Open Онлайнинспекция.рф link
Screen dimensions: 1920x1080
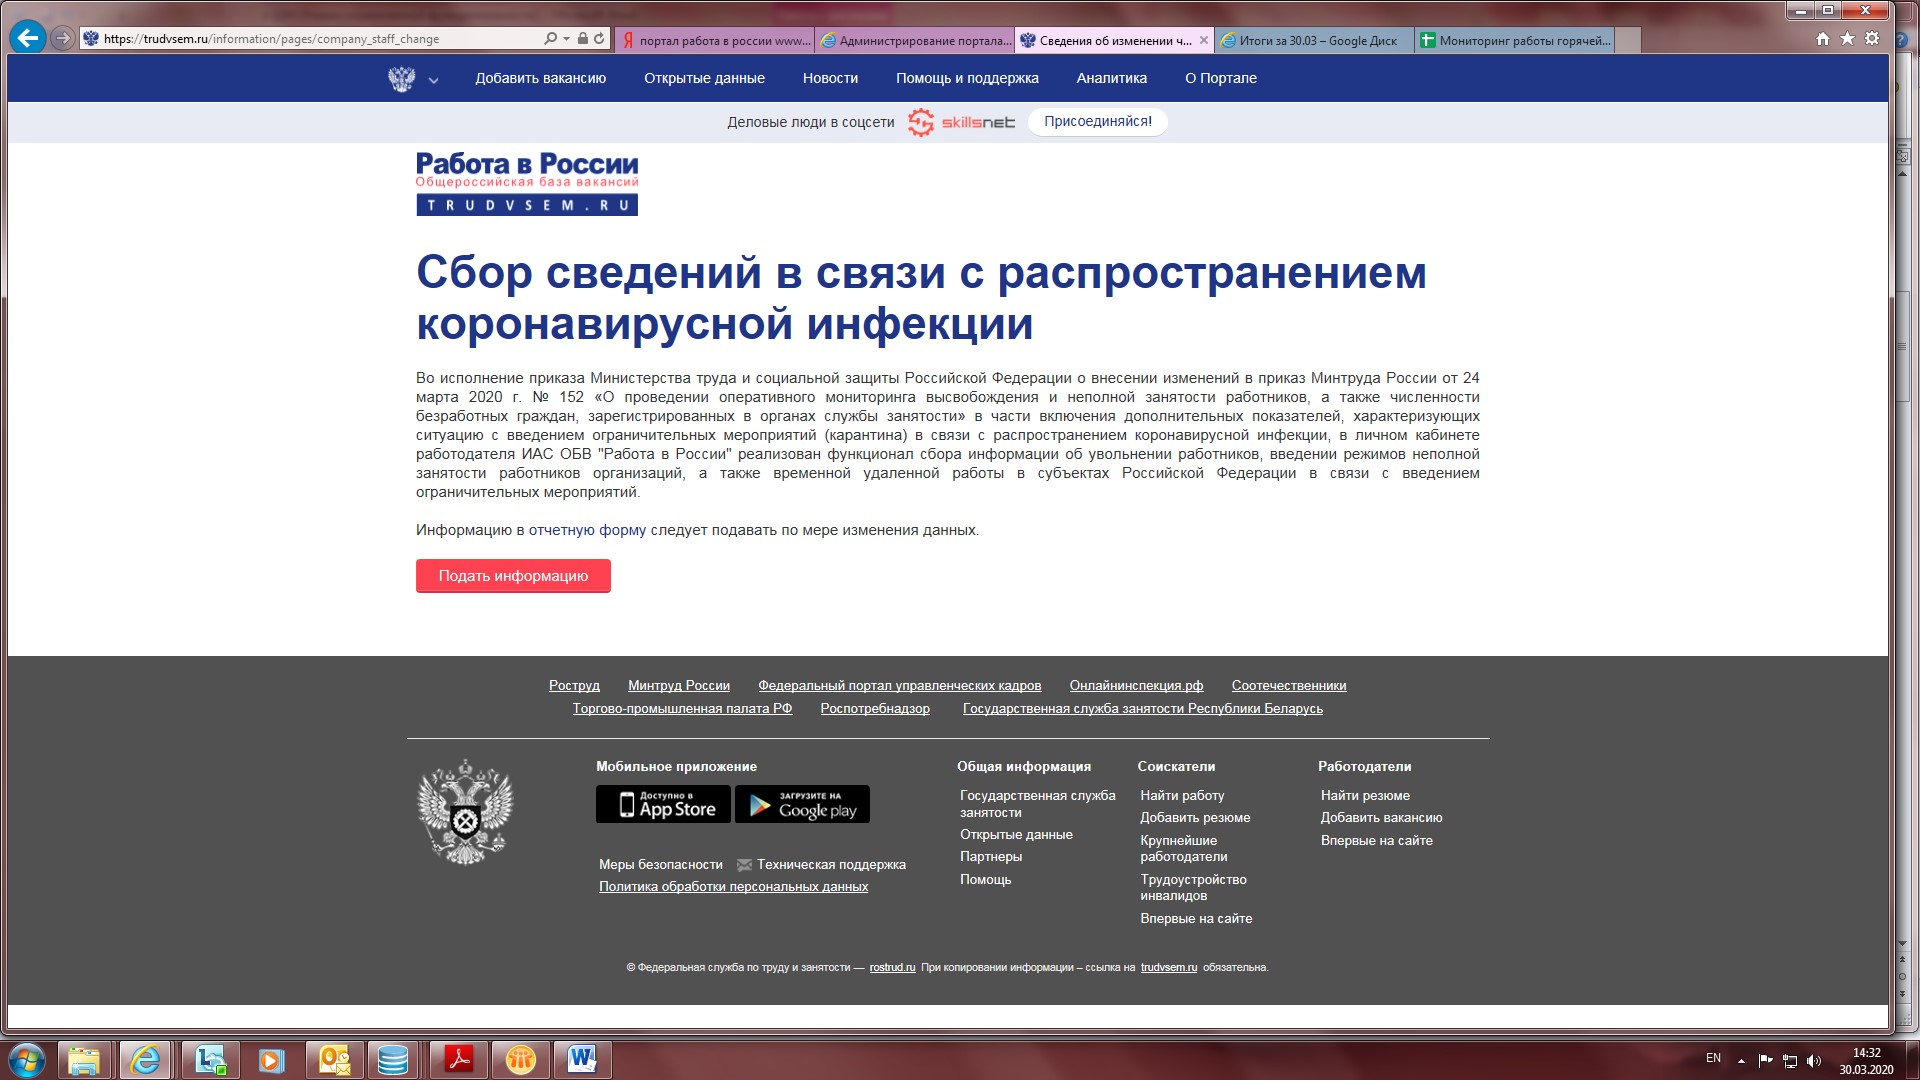(x=1136, y=686)
